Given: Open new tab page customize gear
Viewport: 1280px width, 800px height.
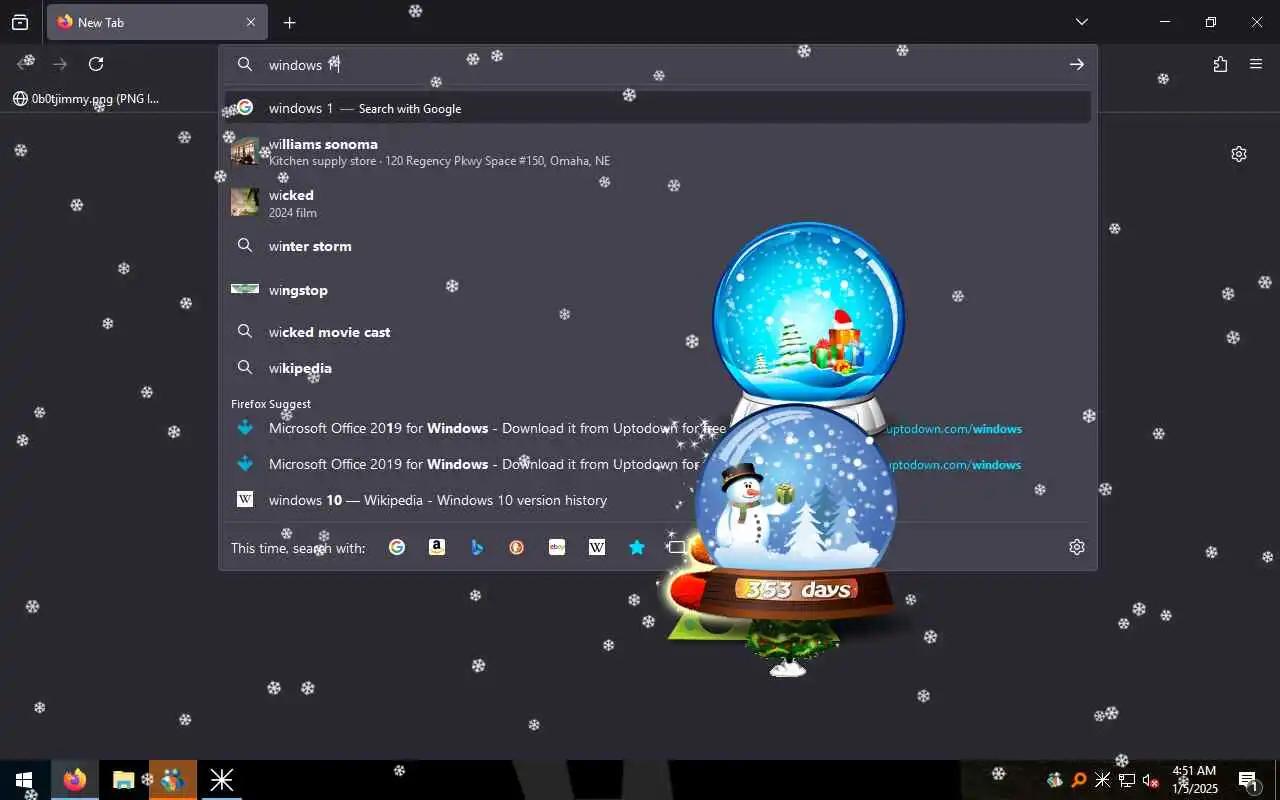Looking at the screenshot, I should click(1239, 154).
